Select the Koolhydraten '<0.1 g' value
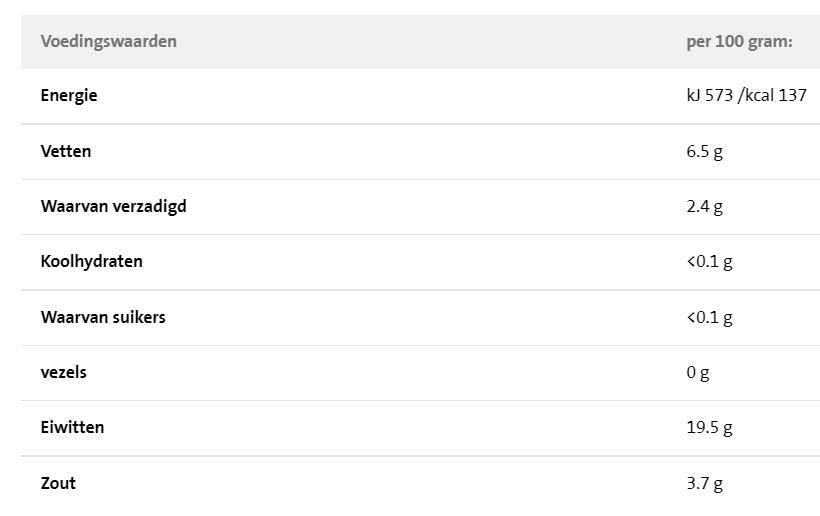 pyautogui.click(x=709, y=262)
